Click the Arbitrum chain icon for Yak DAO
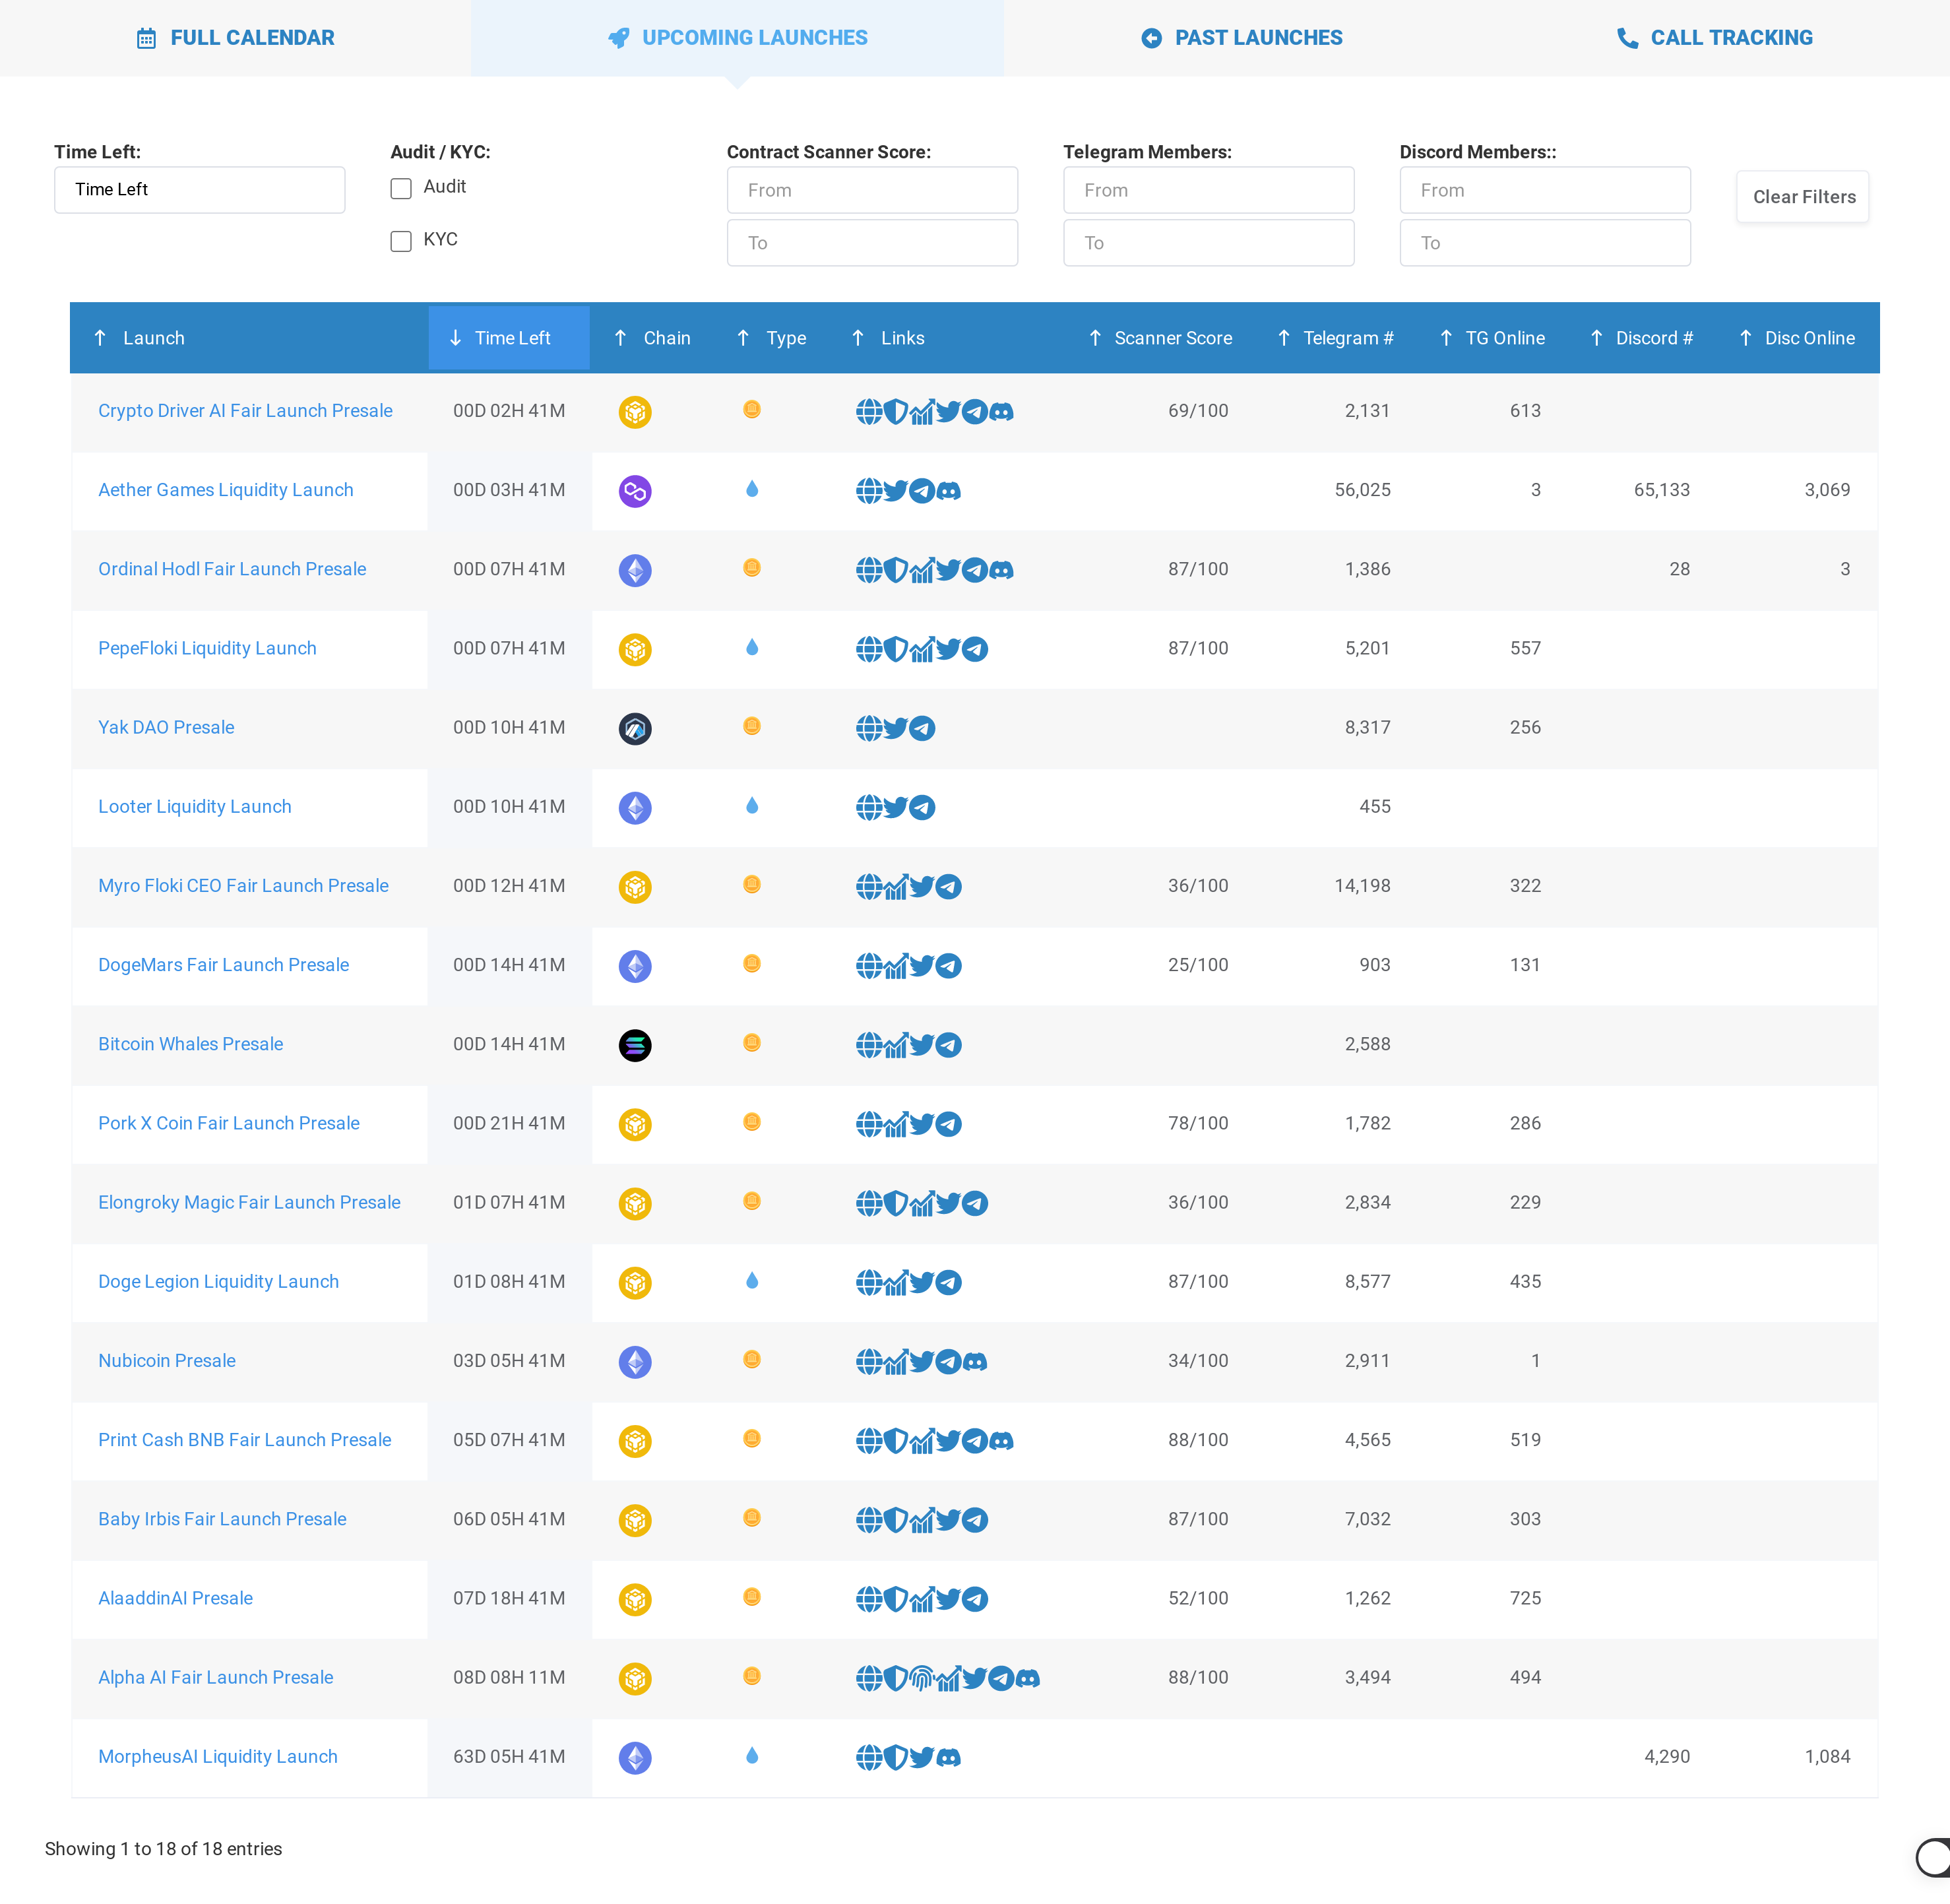 click(x=635, y=728)
